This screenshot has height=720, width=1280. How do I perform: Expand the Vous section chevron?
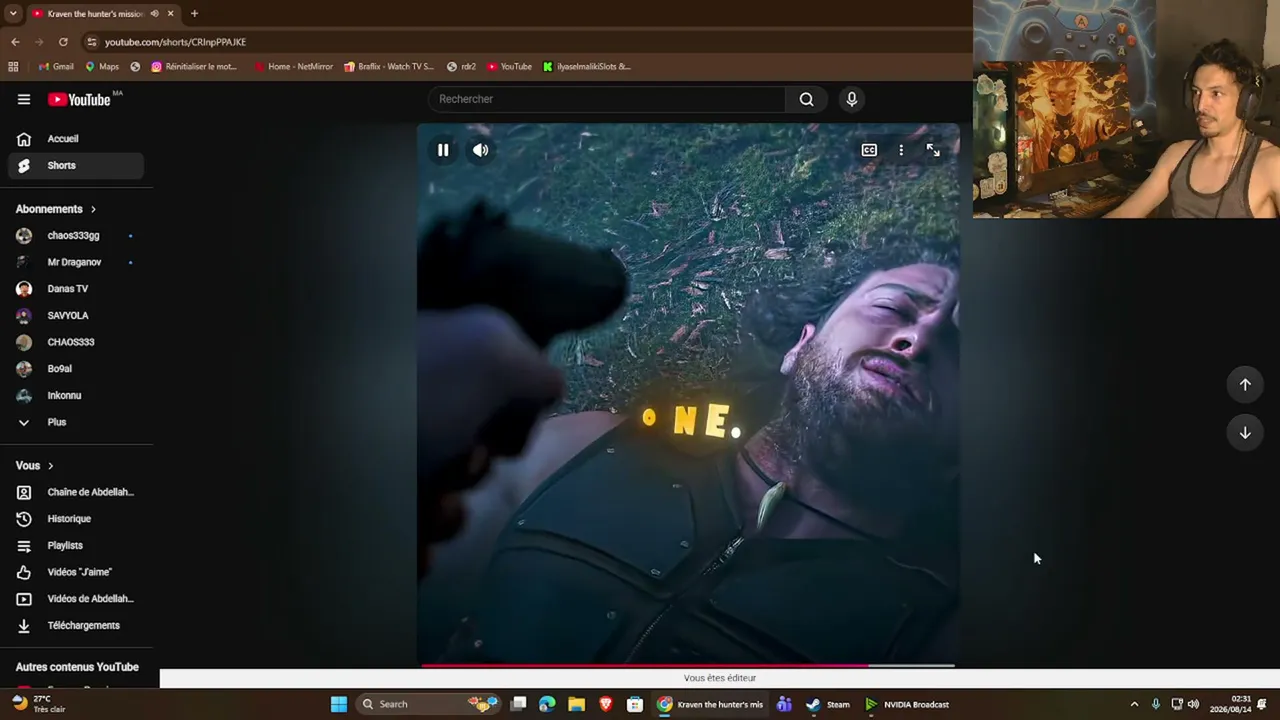(x=50, y=466)
